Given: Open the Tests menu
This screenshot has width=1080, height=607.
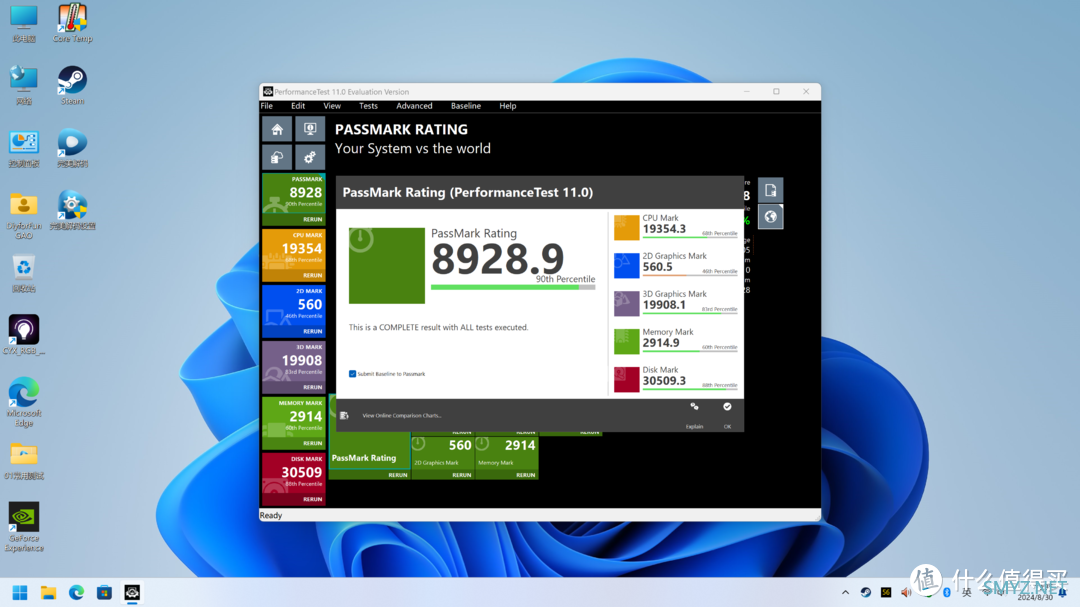Looking at the screenshot, I should coord(368,106).
